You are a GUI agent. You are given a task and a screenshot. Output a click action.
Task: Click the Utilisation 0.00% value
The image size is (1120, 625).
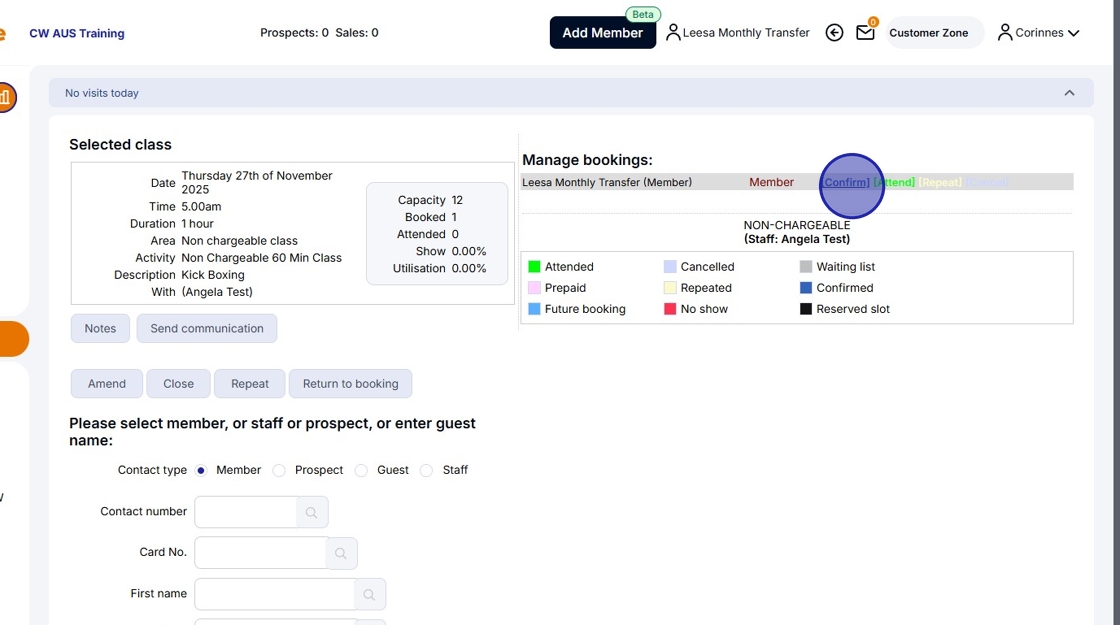(x=469, y=269)
